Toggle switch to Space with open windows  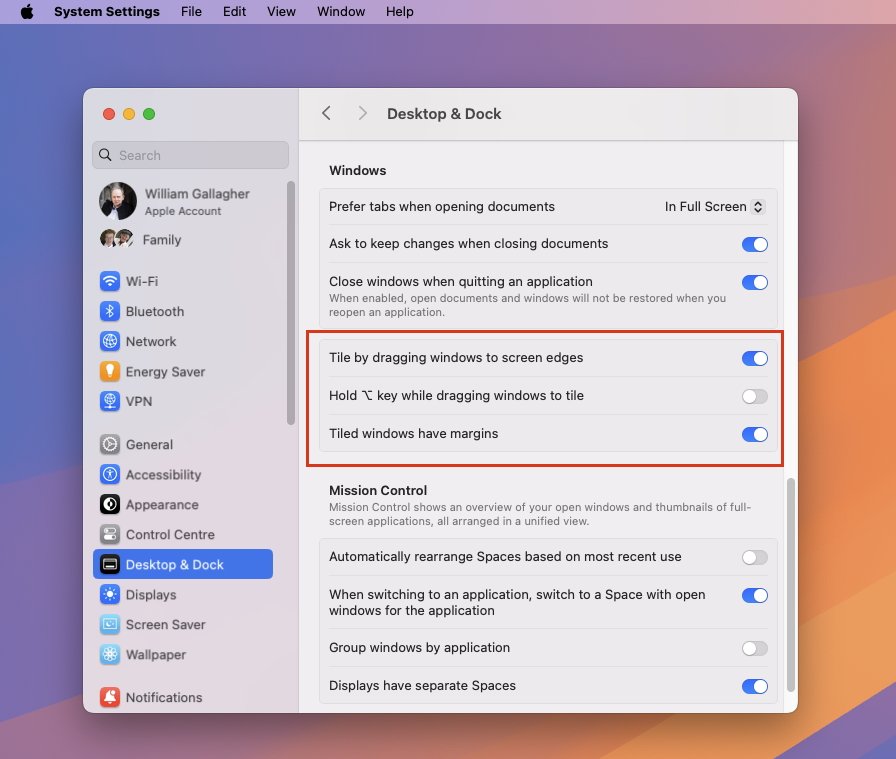point(754,596)
